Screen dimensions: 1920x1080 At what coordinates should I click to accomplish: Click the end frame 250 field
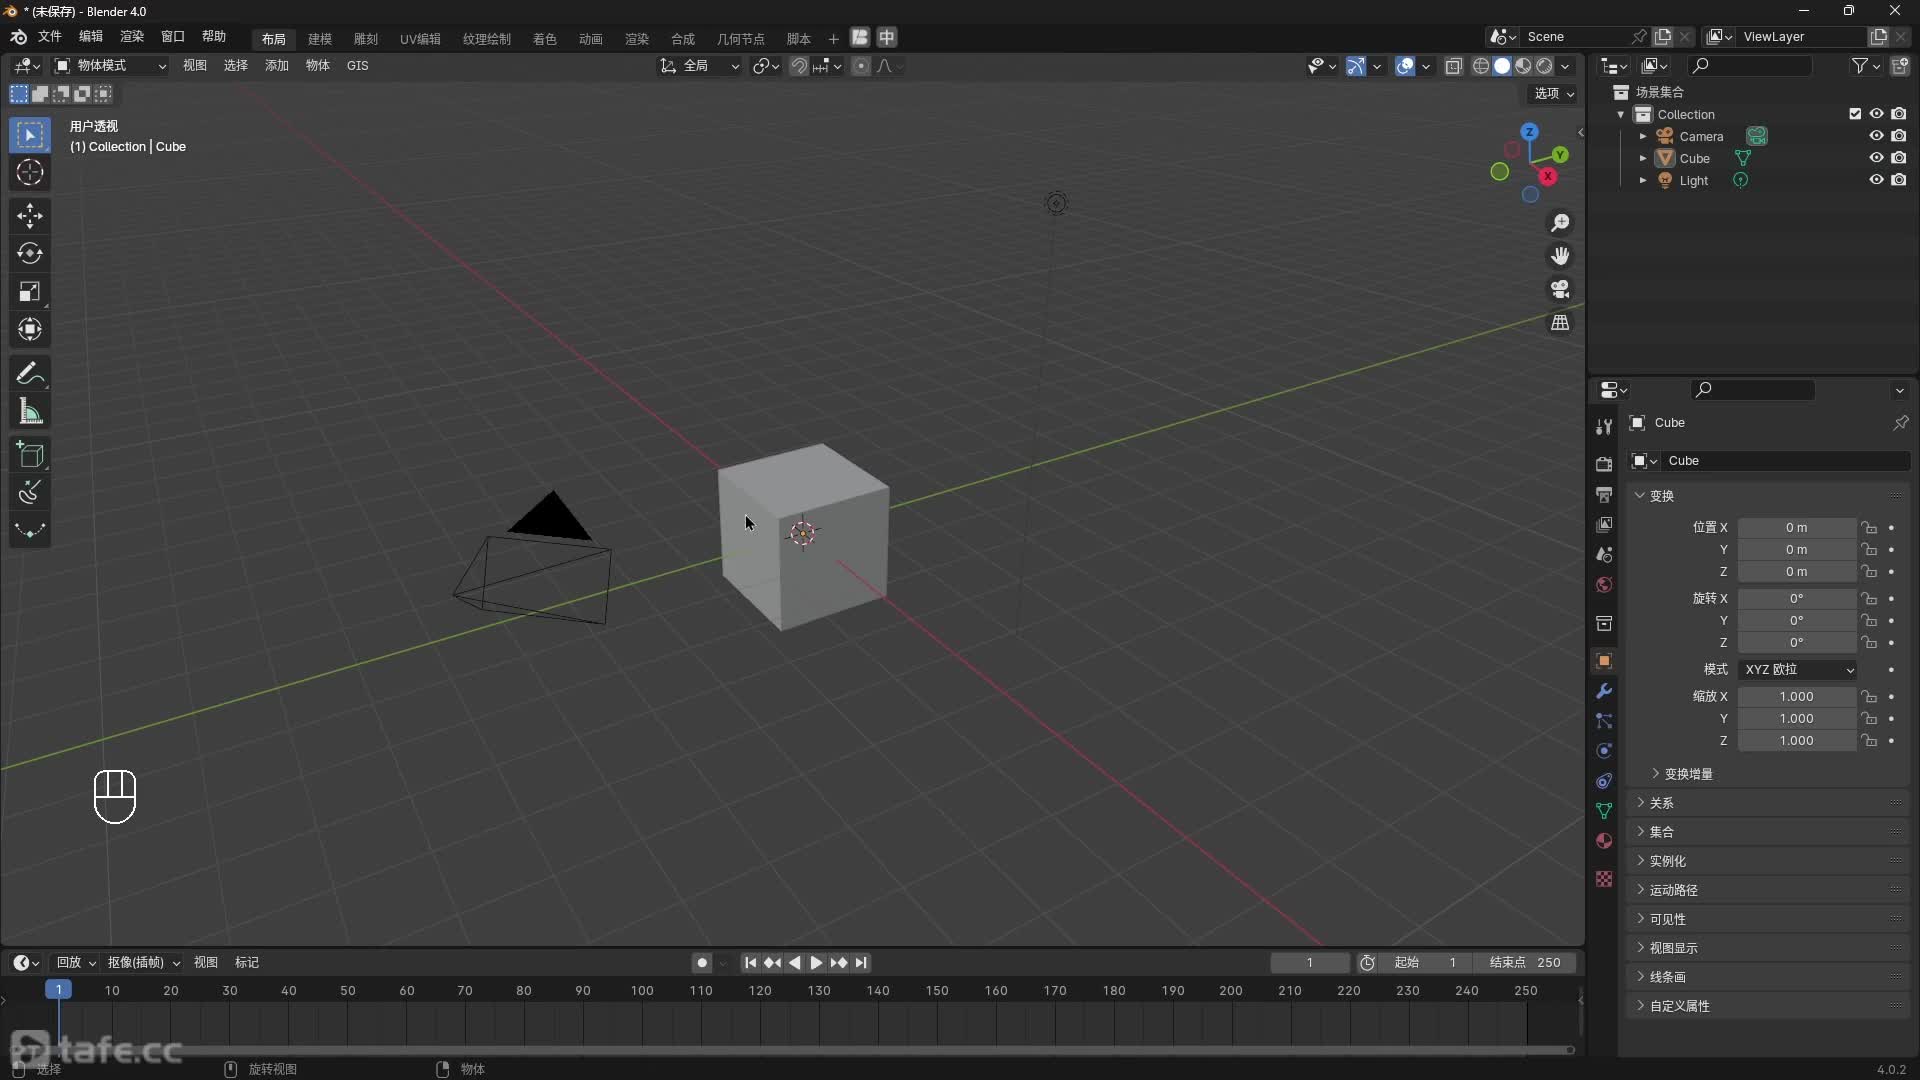pyautogui.click(x=1524, y=963)
